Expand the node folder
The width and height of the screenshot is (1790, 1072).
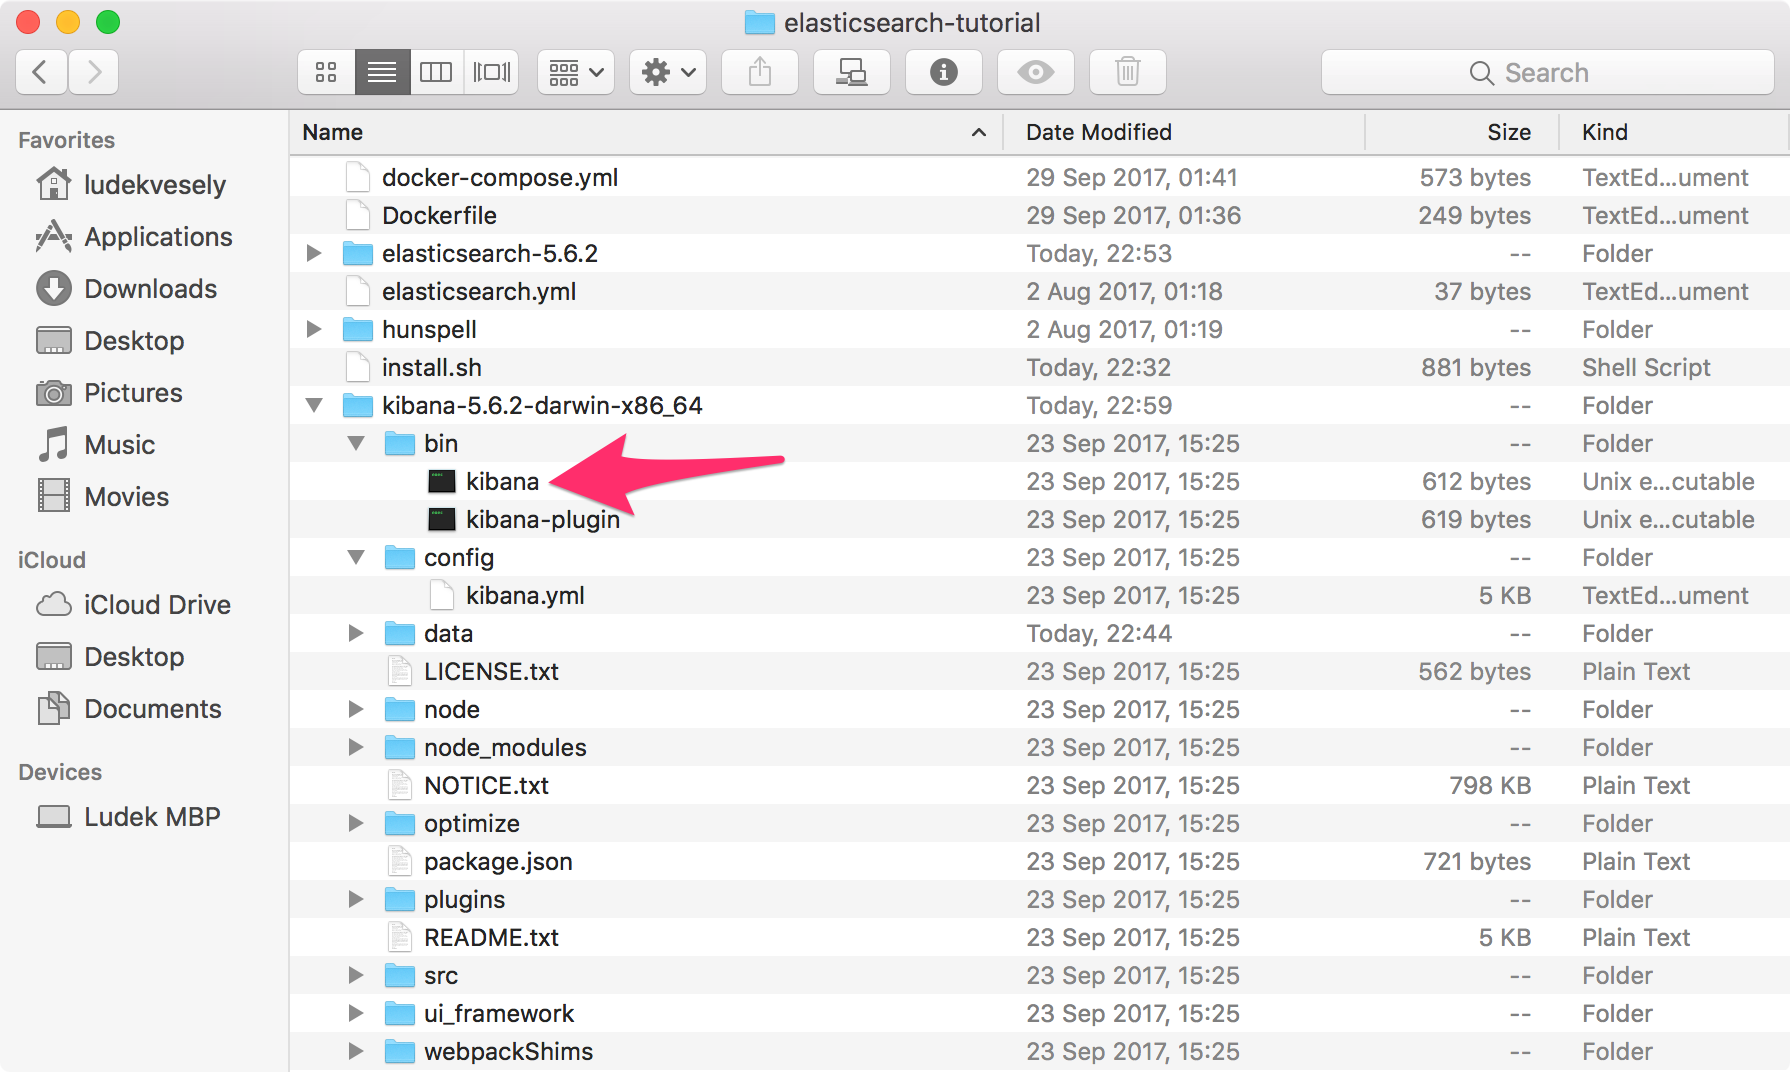[x=356, y=709]
